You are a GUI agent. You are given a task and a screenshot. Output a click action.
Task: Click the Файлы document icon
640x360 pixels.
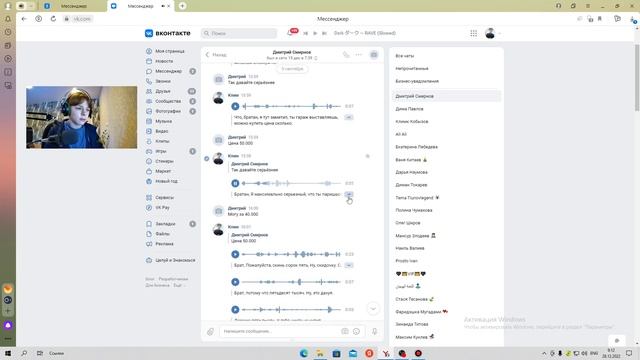pos(149,234)
